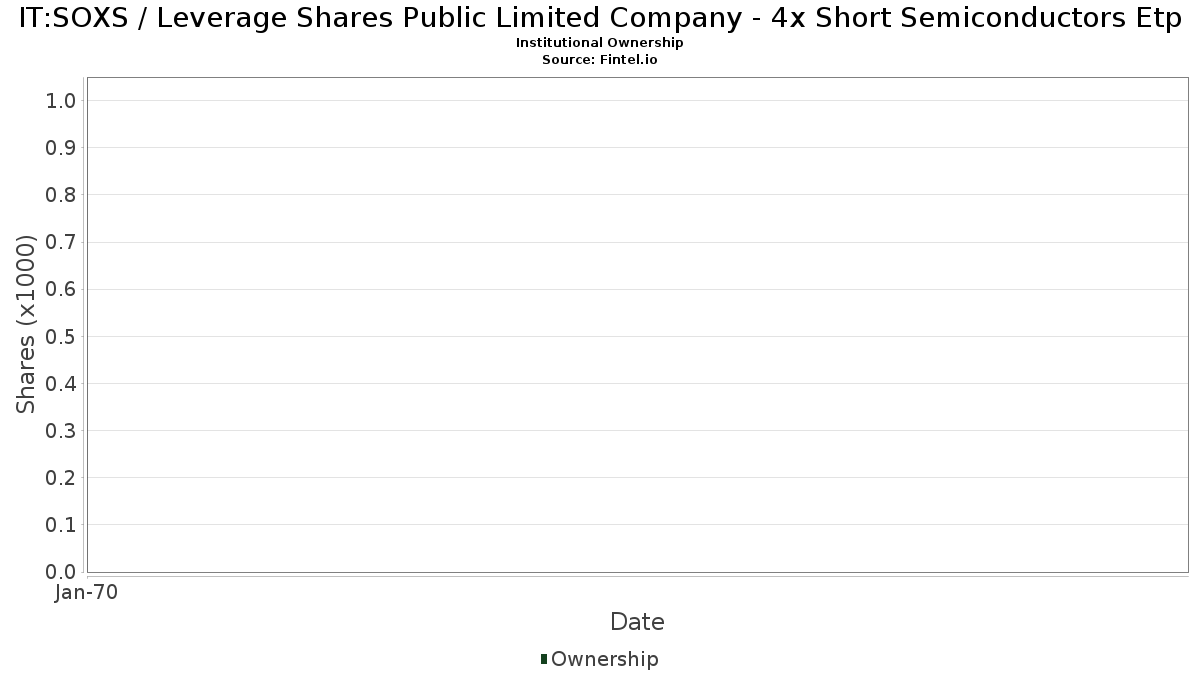This screenshot has width=1200, height=675.
Task: Click the green Ownership legend color swatch
Action: [544, 659]
